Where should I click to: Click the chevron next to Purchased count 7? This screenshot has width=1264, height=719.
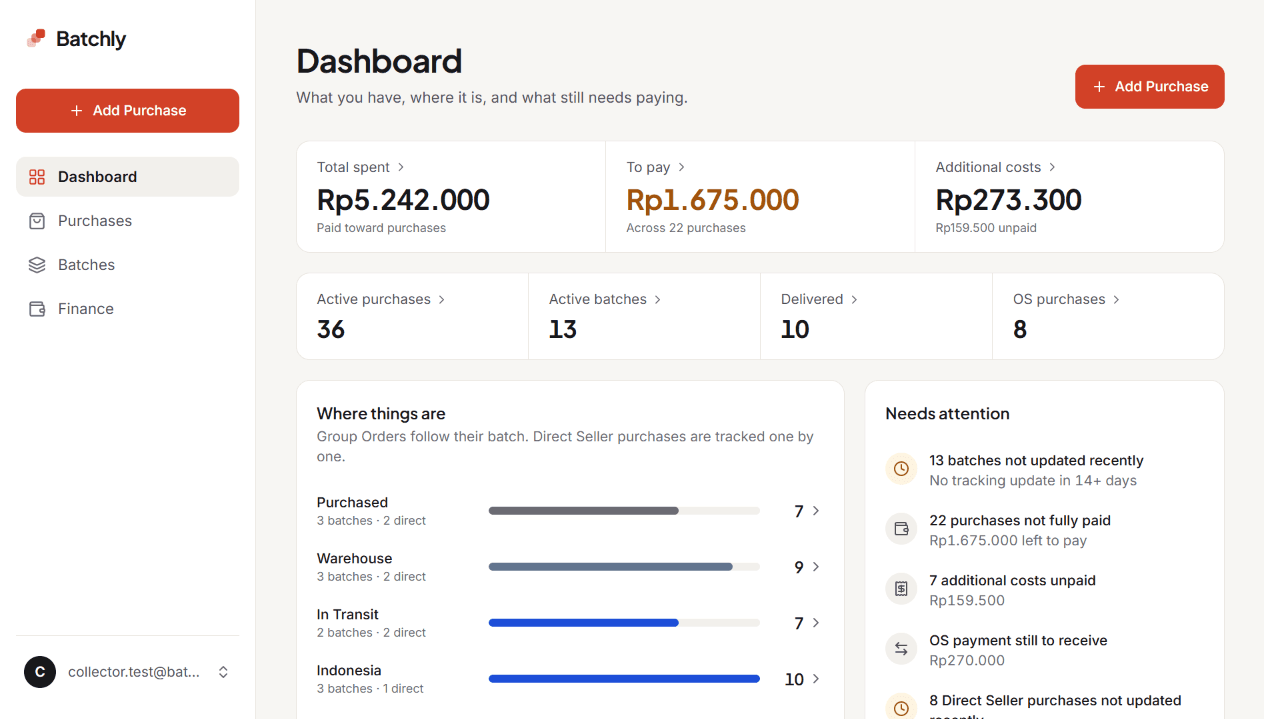(x=816, y=511)
